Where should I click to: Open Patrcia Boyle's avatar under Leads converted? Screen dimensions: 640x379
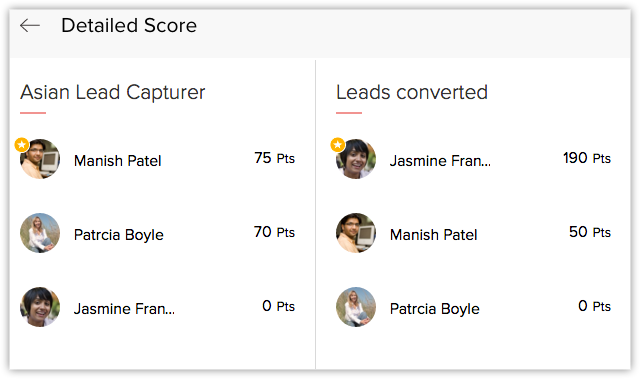pos(356,307)
